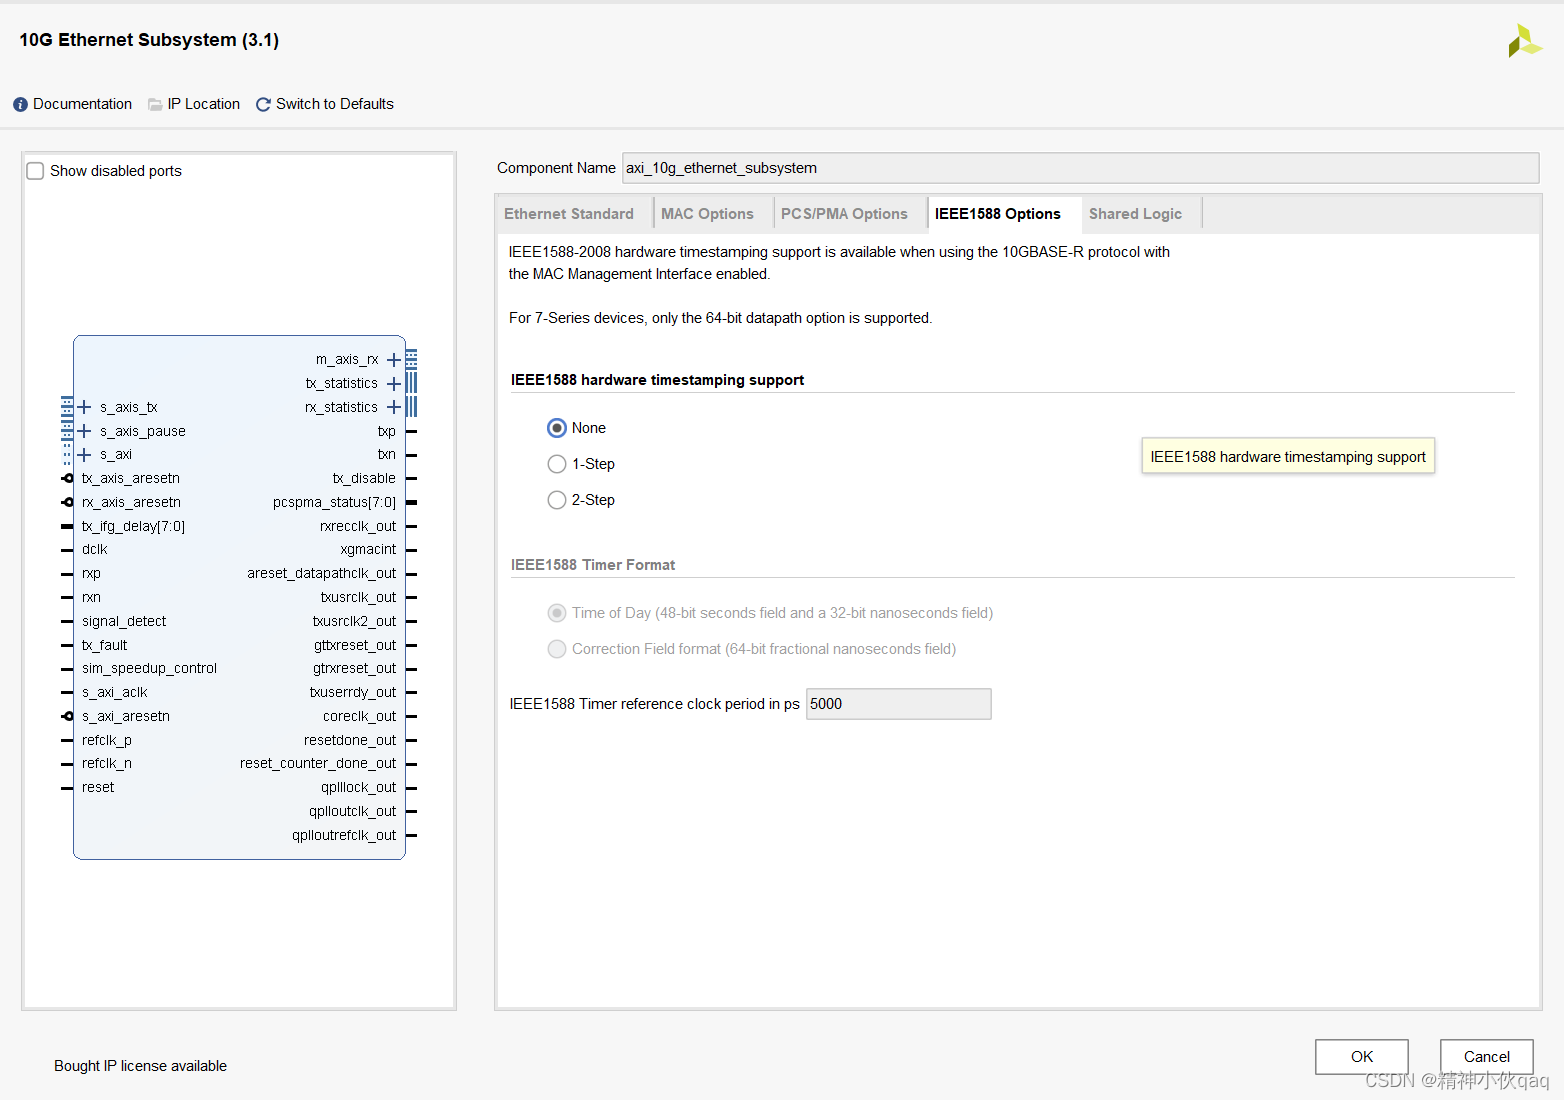Click the Xilinx logo icon
The image size is (1564, 1100).
[1524, 41]
